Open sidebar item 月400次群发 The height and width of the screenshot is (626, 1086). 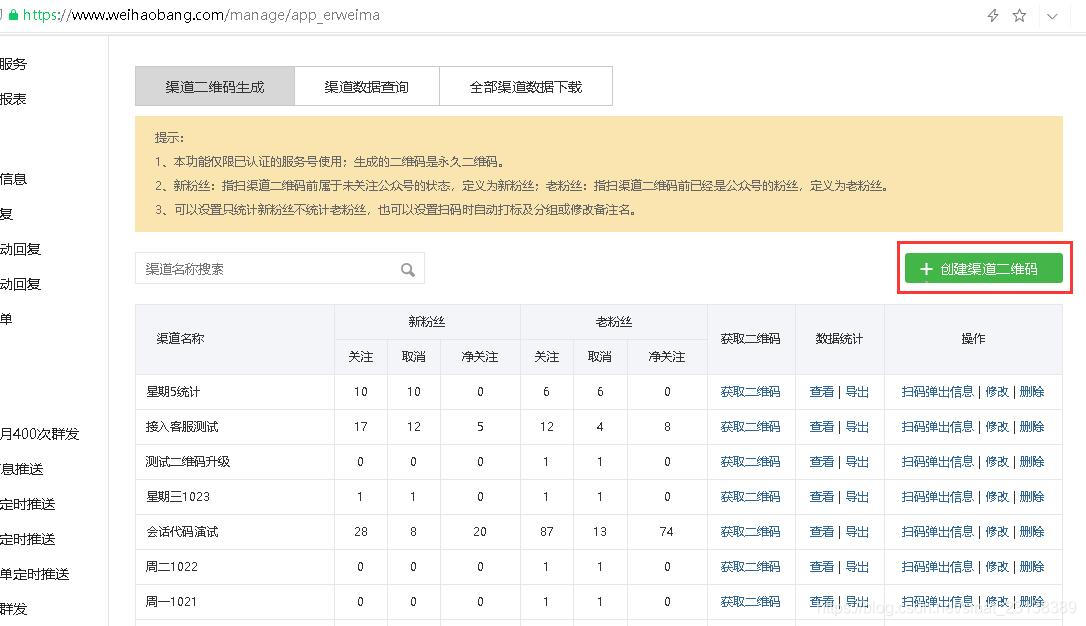coord(39,434)
